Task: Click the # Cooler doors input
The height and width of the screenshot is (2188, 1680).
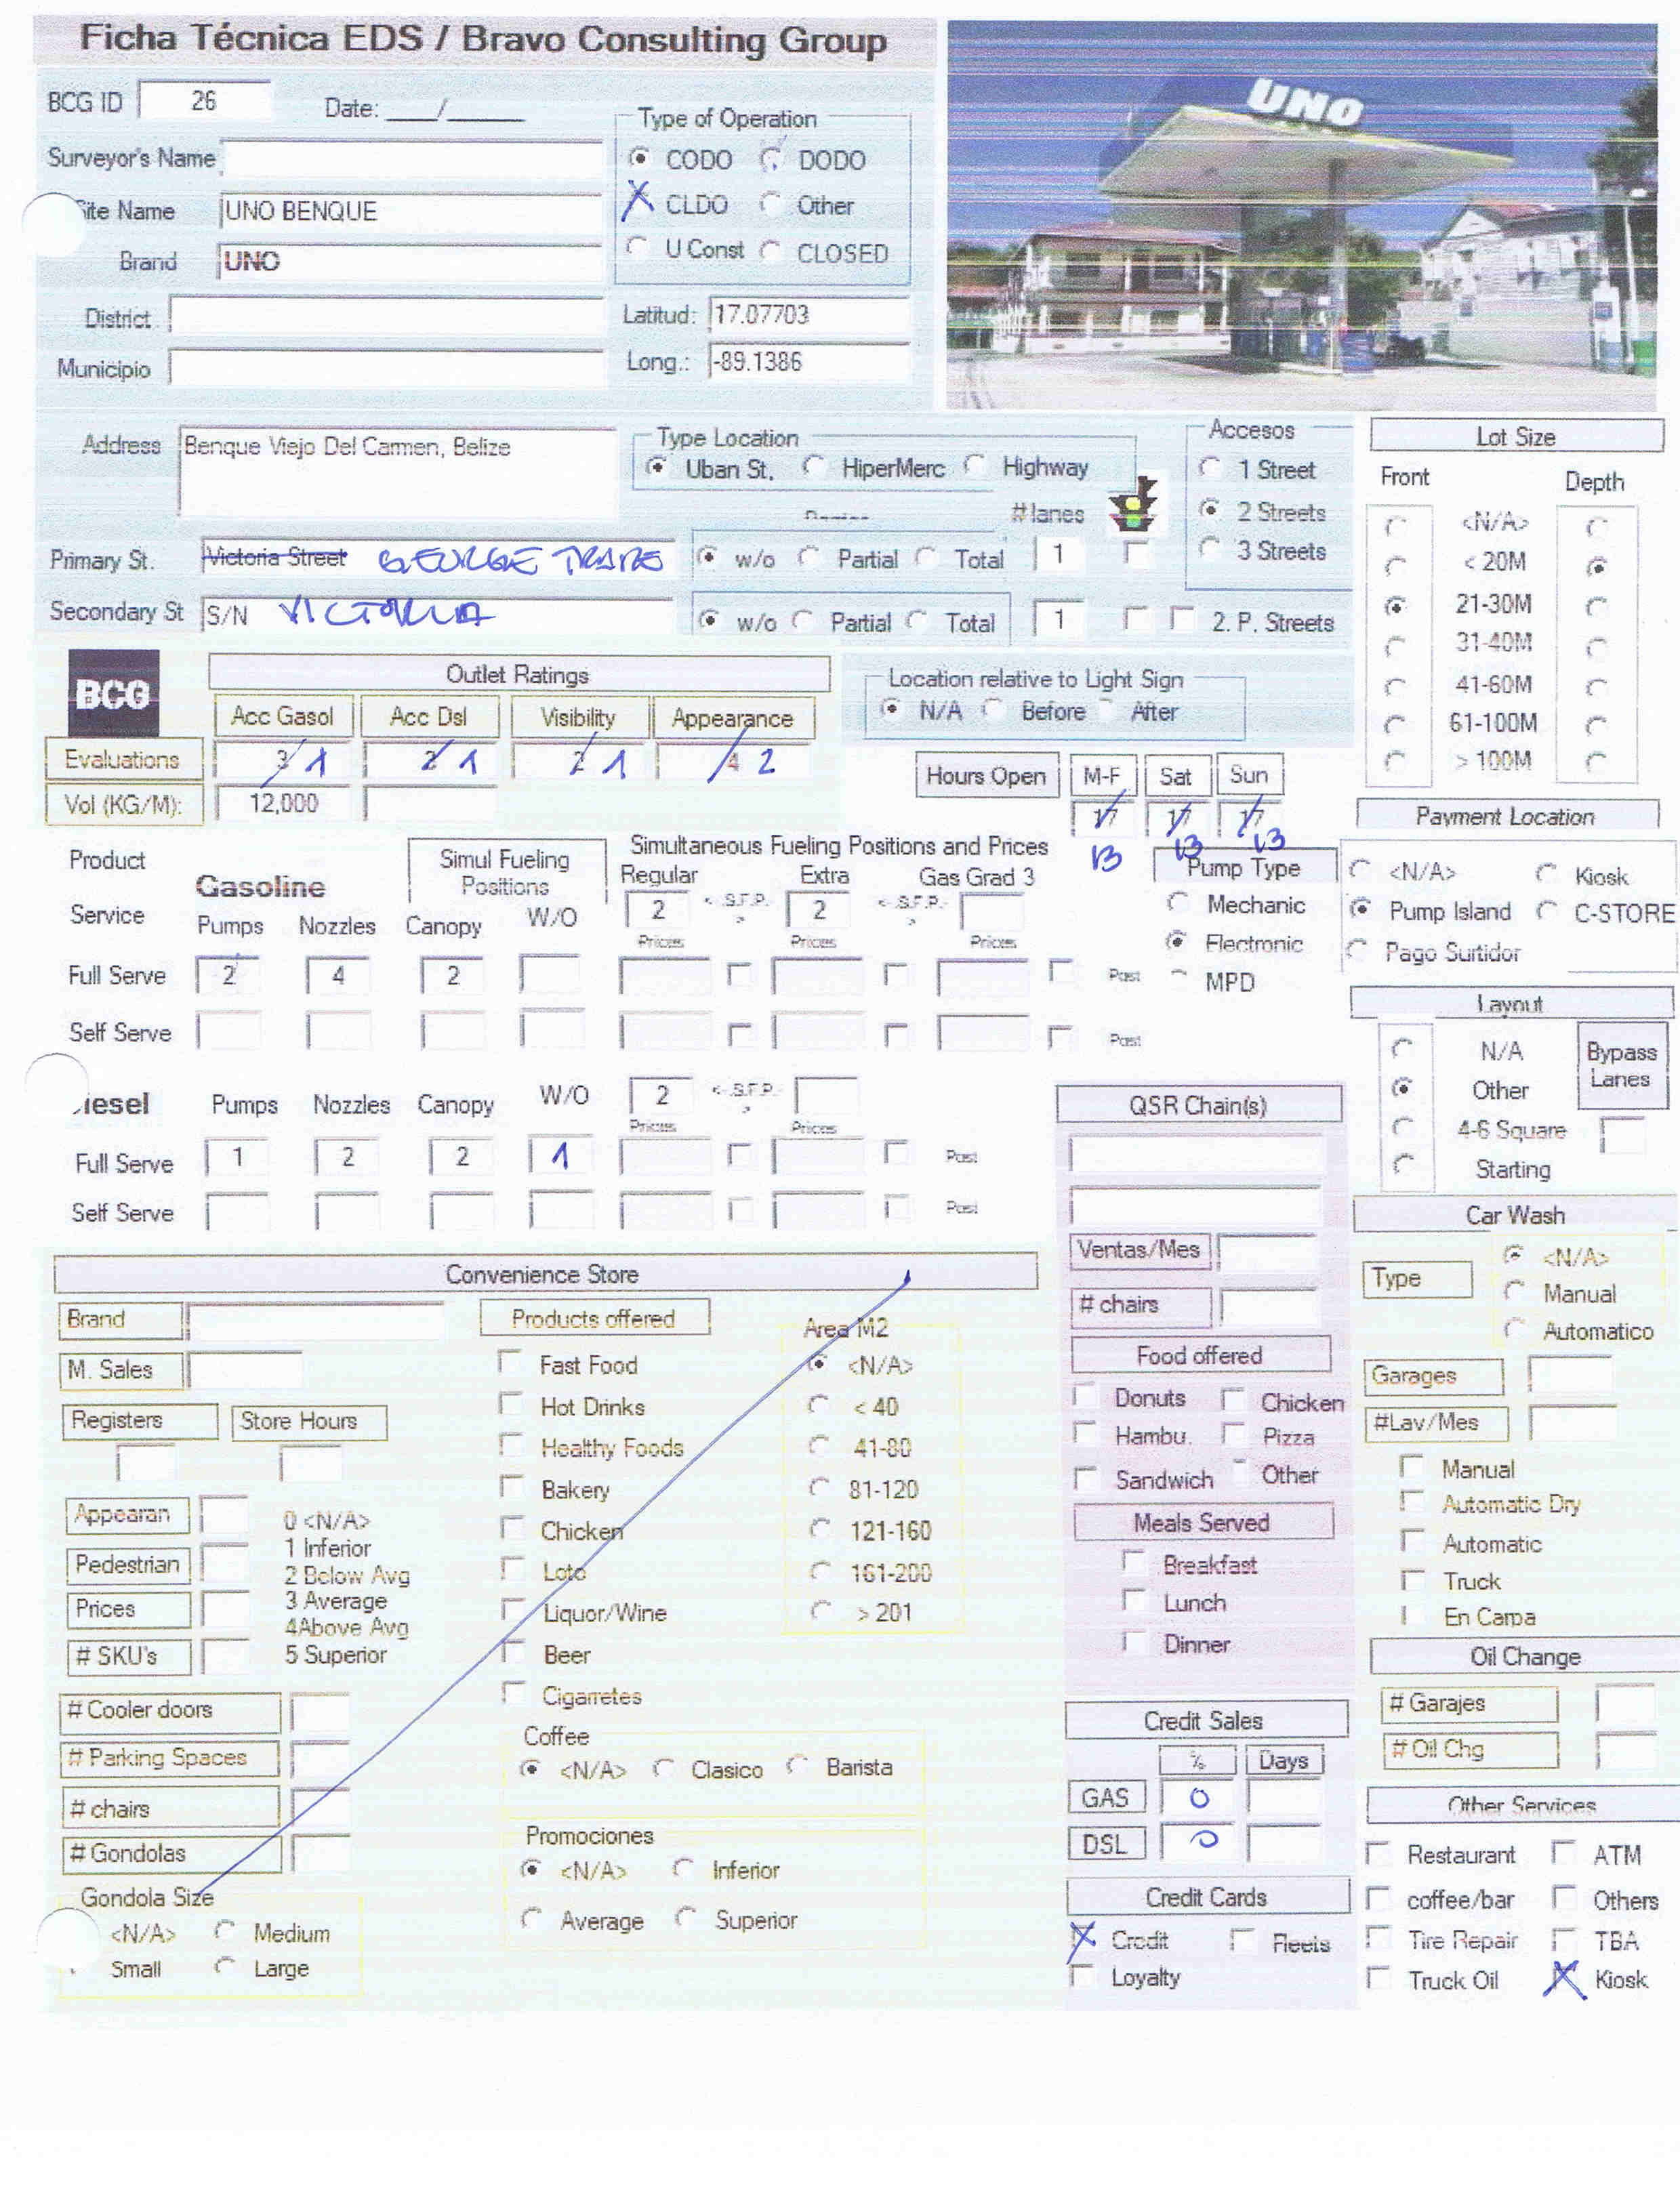Action: [320, 1713]
